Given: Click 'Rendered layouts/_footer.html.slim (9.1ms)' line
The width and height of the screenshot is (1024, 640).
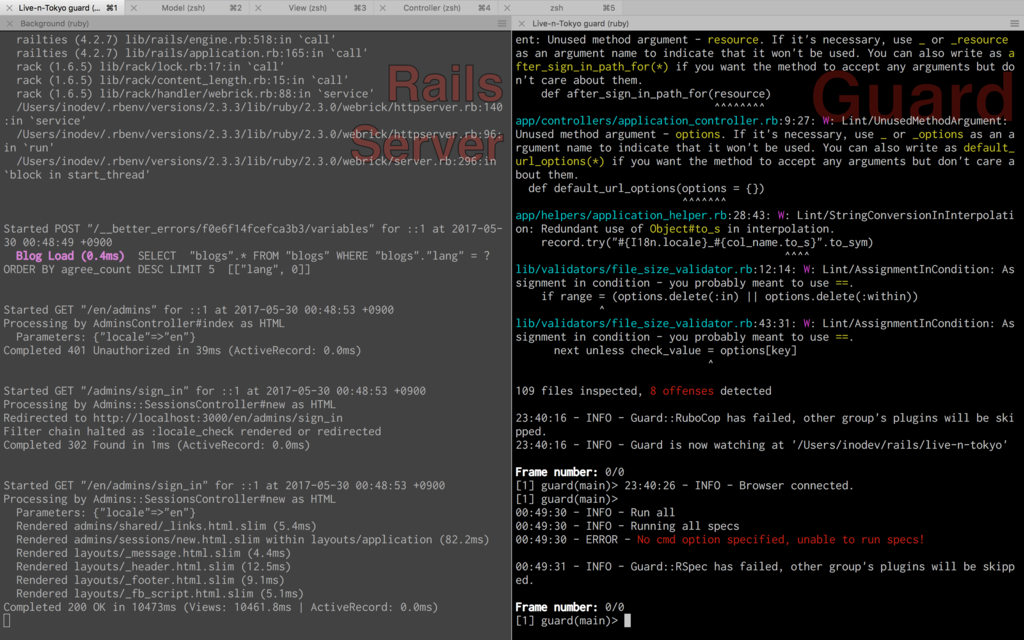Looking at the screenshot, I should [150, 581].
